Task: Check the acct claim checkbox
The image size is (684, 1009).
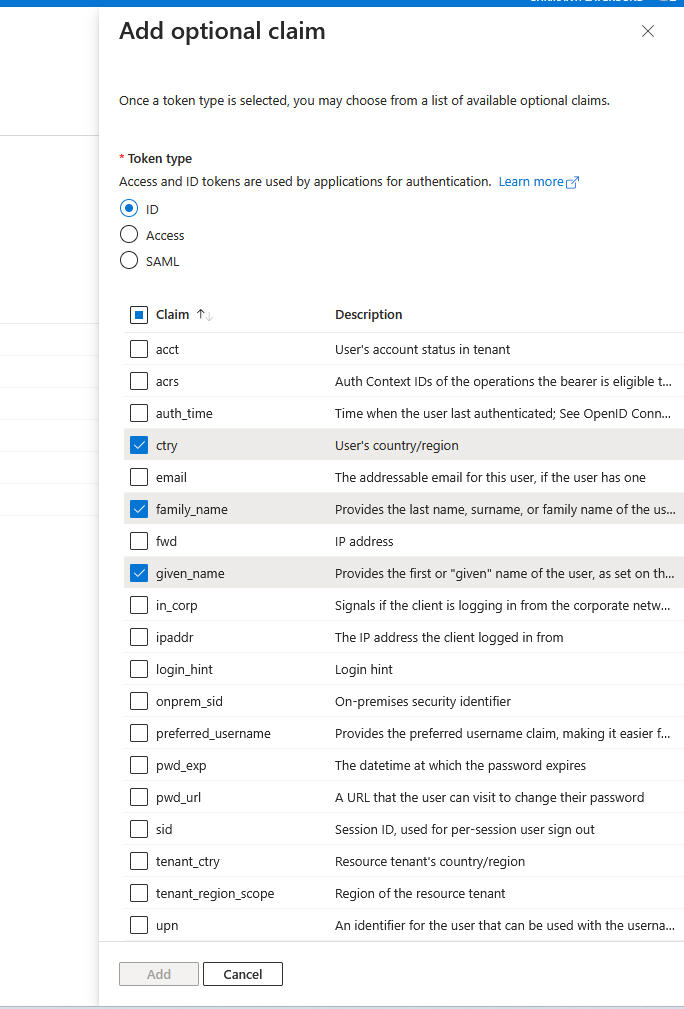Action: click(139, 349)
